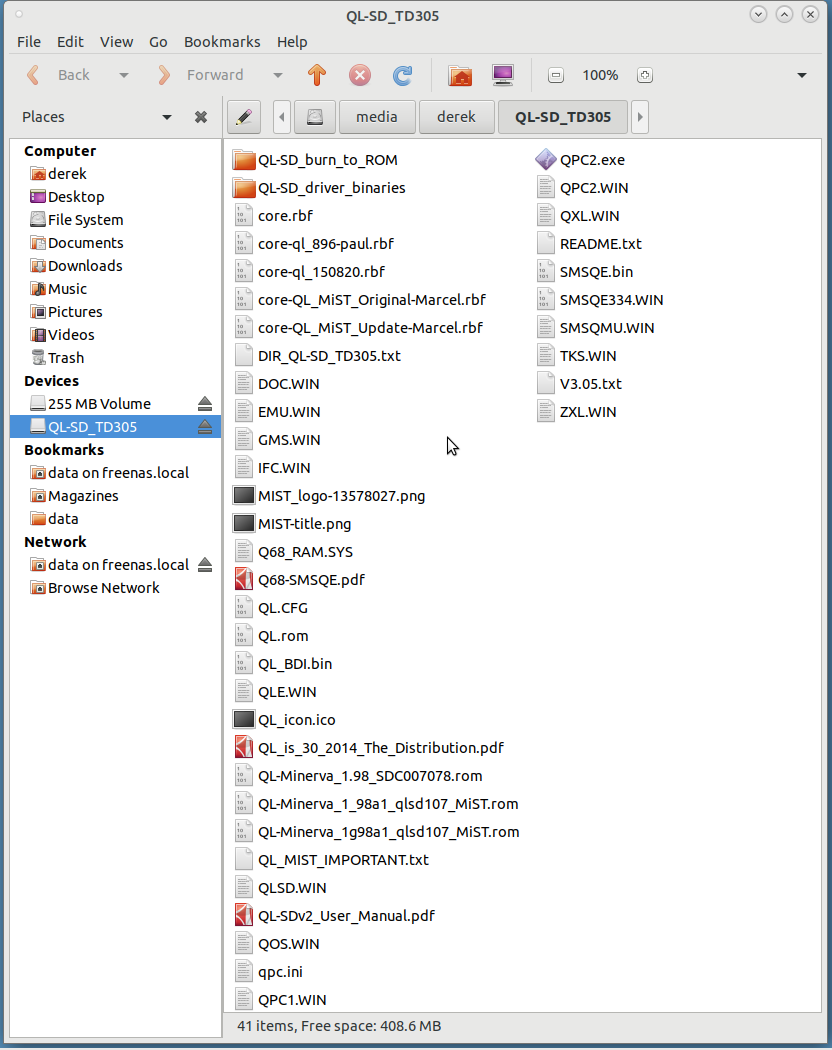Open Videos in sidebar
Screen dimensions: 832x1050
click(x=62, y=335)
